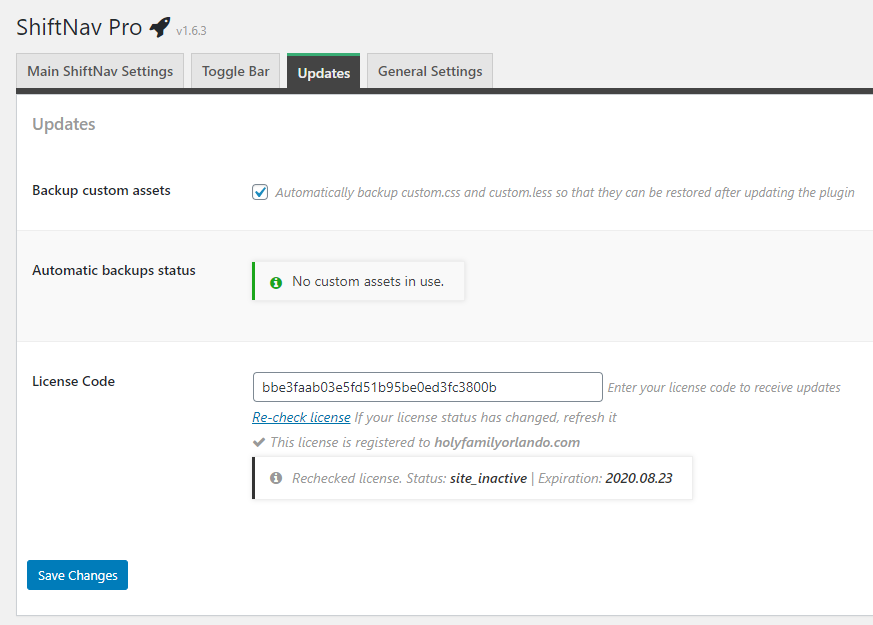873x625 pixels.
Task: Click the Re-check license link
Action: coord(301,417)
